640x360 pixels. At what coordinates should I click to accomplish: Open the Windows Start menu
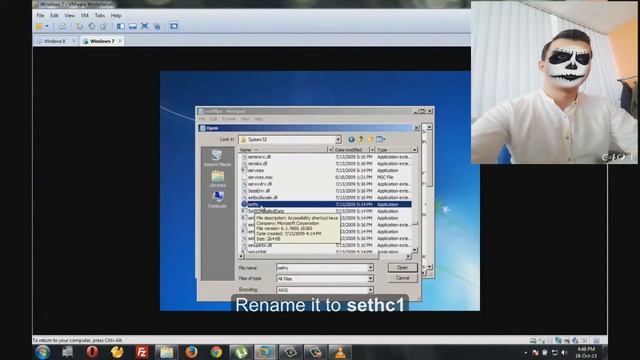tap(42, 352)
